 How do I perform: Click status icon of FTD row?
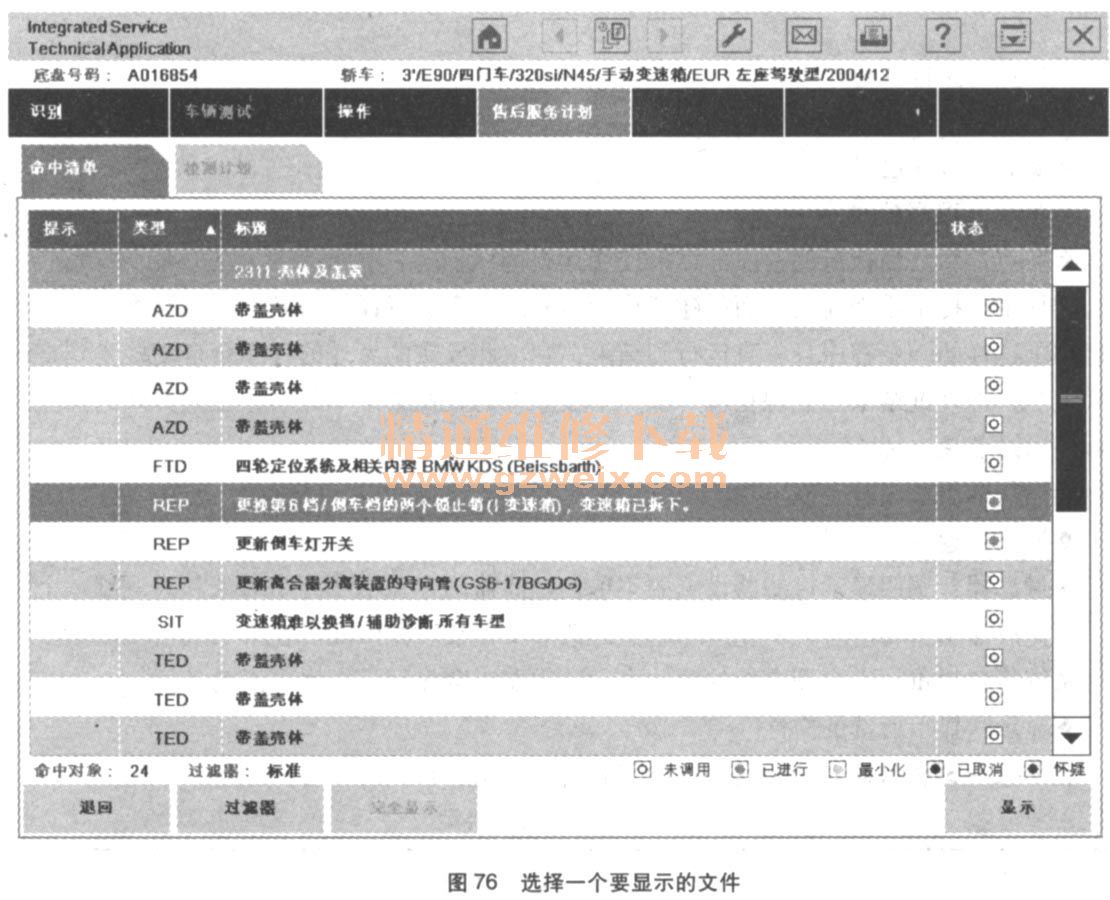(x=993, y=463)
